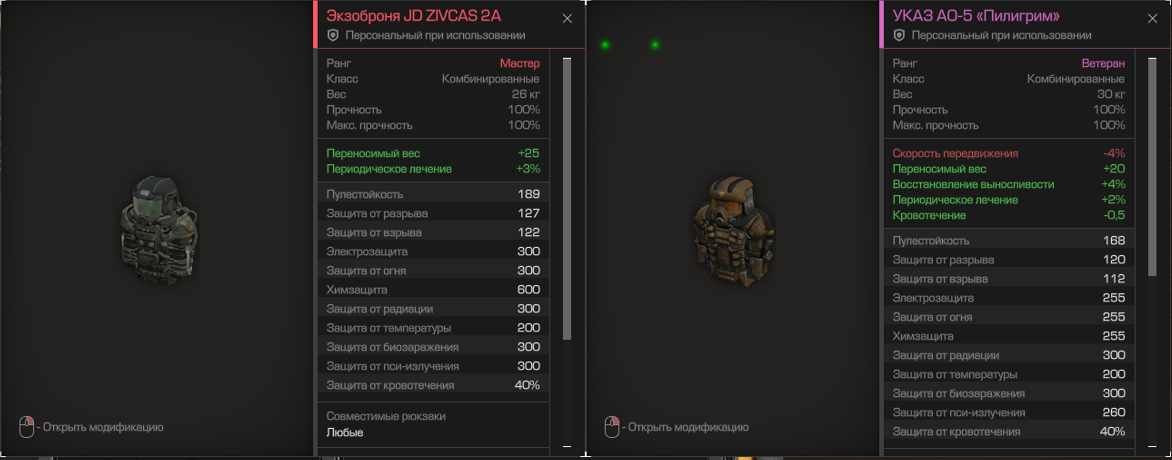The height and width of the screenshot is (460, 1172).
Task: Select Скорость передвижения -4% modifier line
Action: (x=1009, y=153)
